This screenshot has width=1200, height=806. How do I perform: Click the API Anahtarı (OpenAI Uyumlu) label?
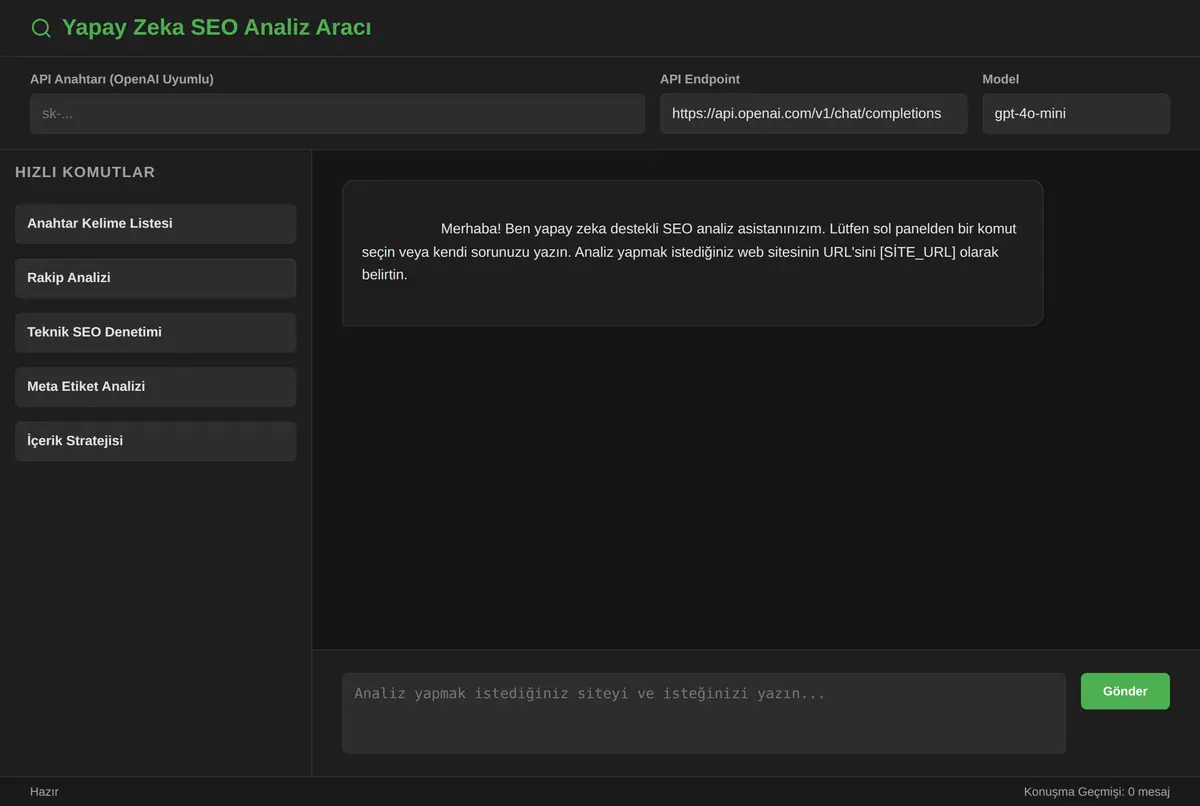[x=122, y=79]
